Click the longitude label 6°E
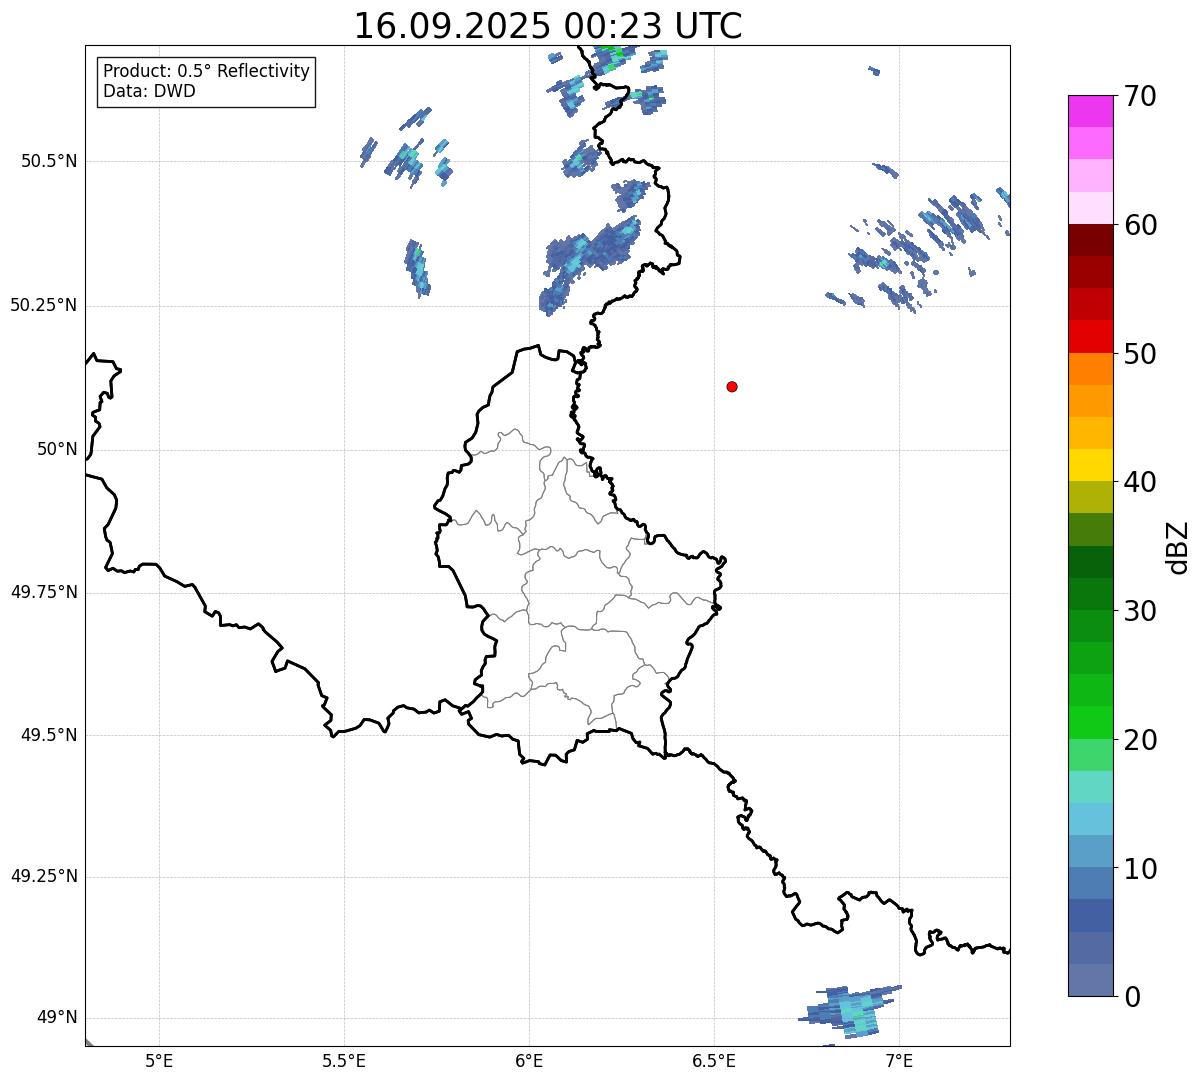Screen dimensions: 1202x1081 click(529, 1060)
